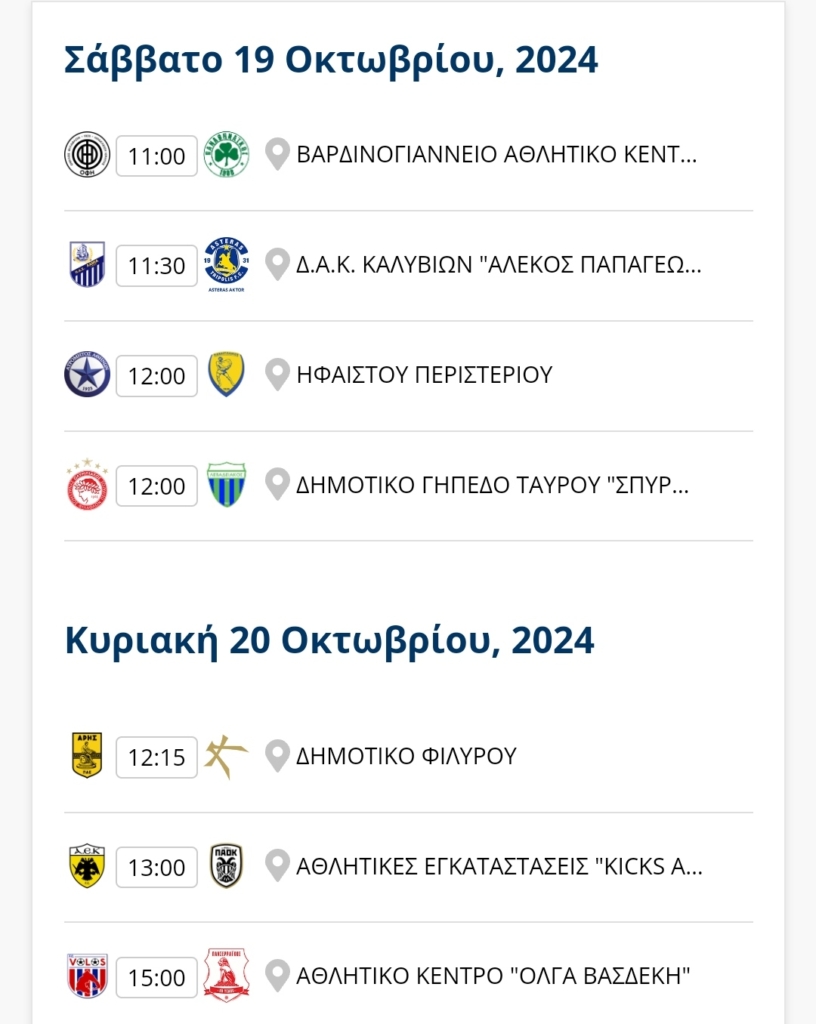Click the 11:00 match time box
Image resolution: width=816 pixels, height=1024 pixels.
[157, 156]
